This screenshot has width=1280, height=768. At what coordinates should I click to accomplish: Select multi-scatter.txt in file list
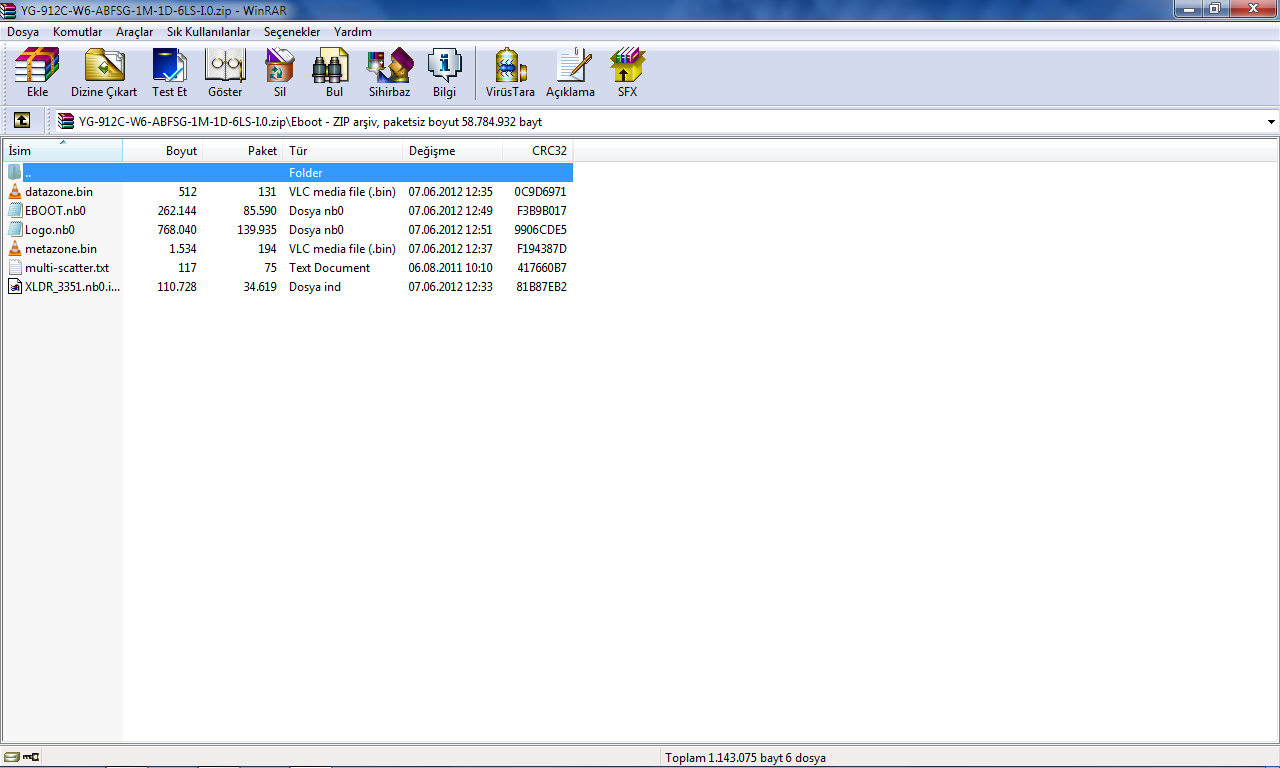tap(66, 268)
